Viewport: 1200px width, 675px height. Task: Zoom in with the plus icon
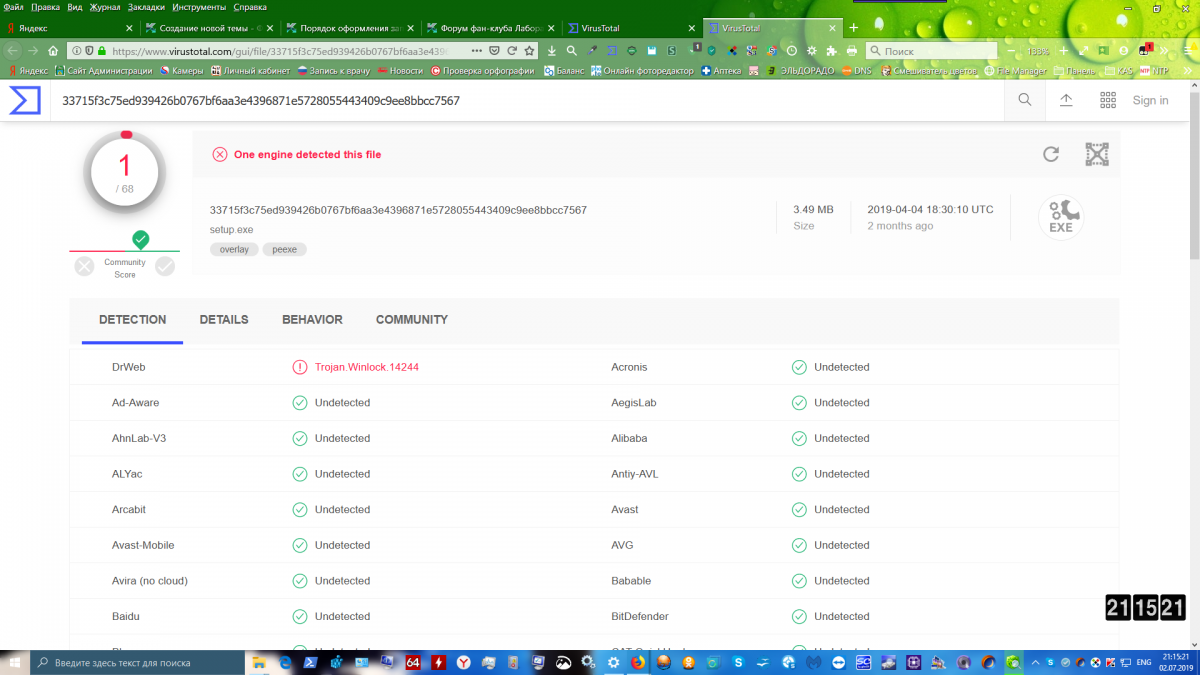click(1064, 50)
